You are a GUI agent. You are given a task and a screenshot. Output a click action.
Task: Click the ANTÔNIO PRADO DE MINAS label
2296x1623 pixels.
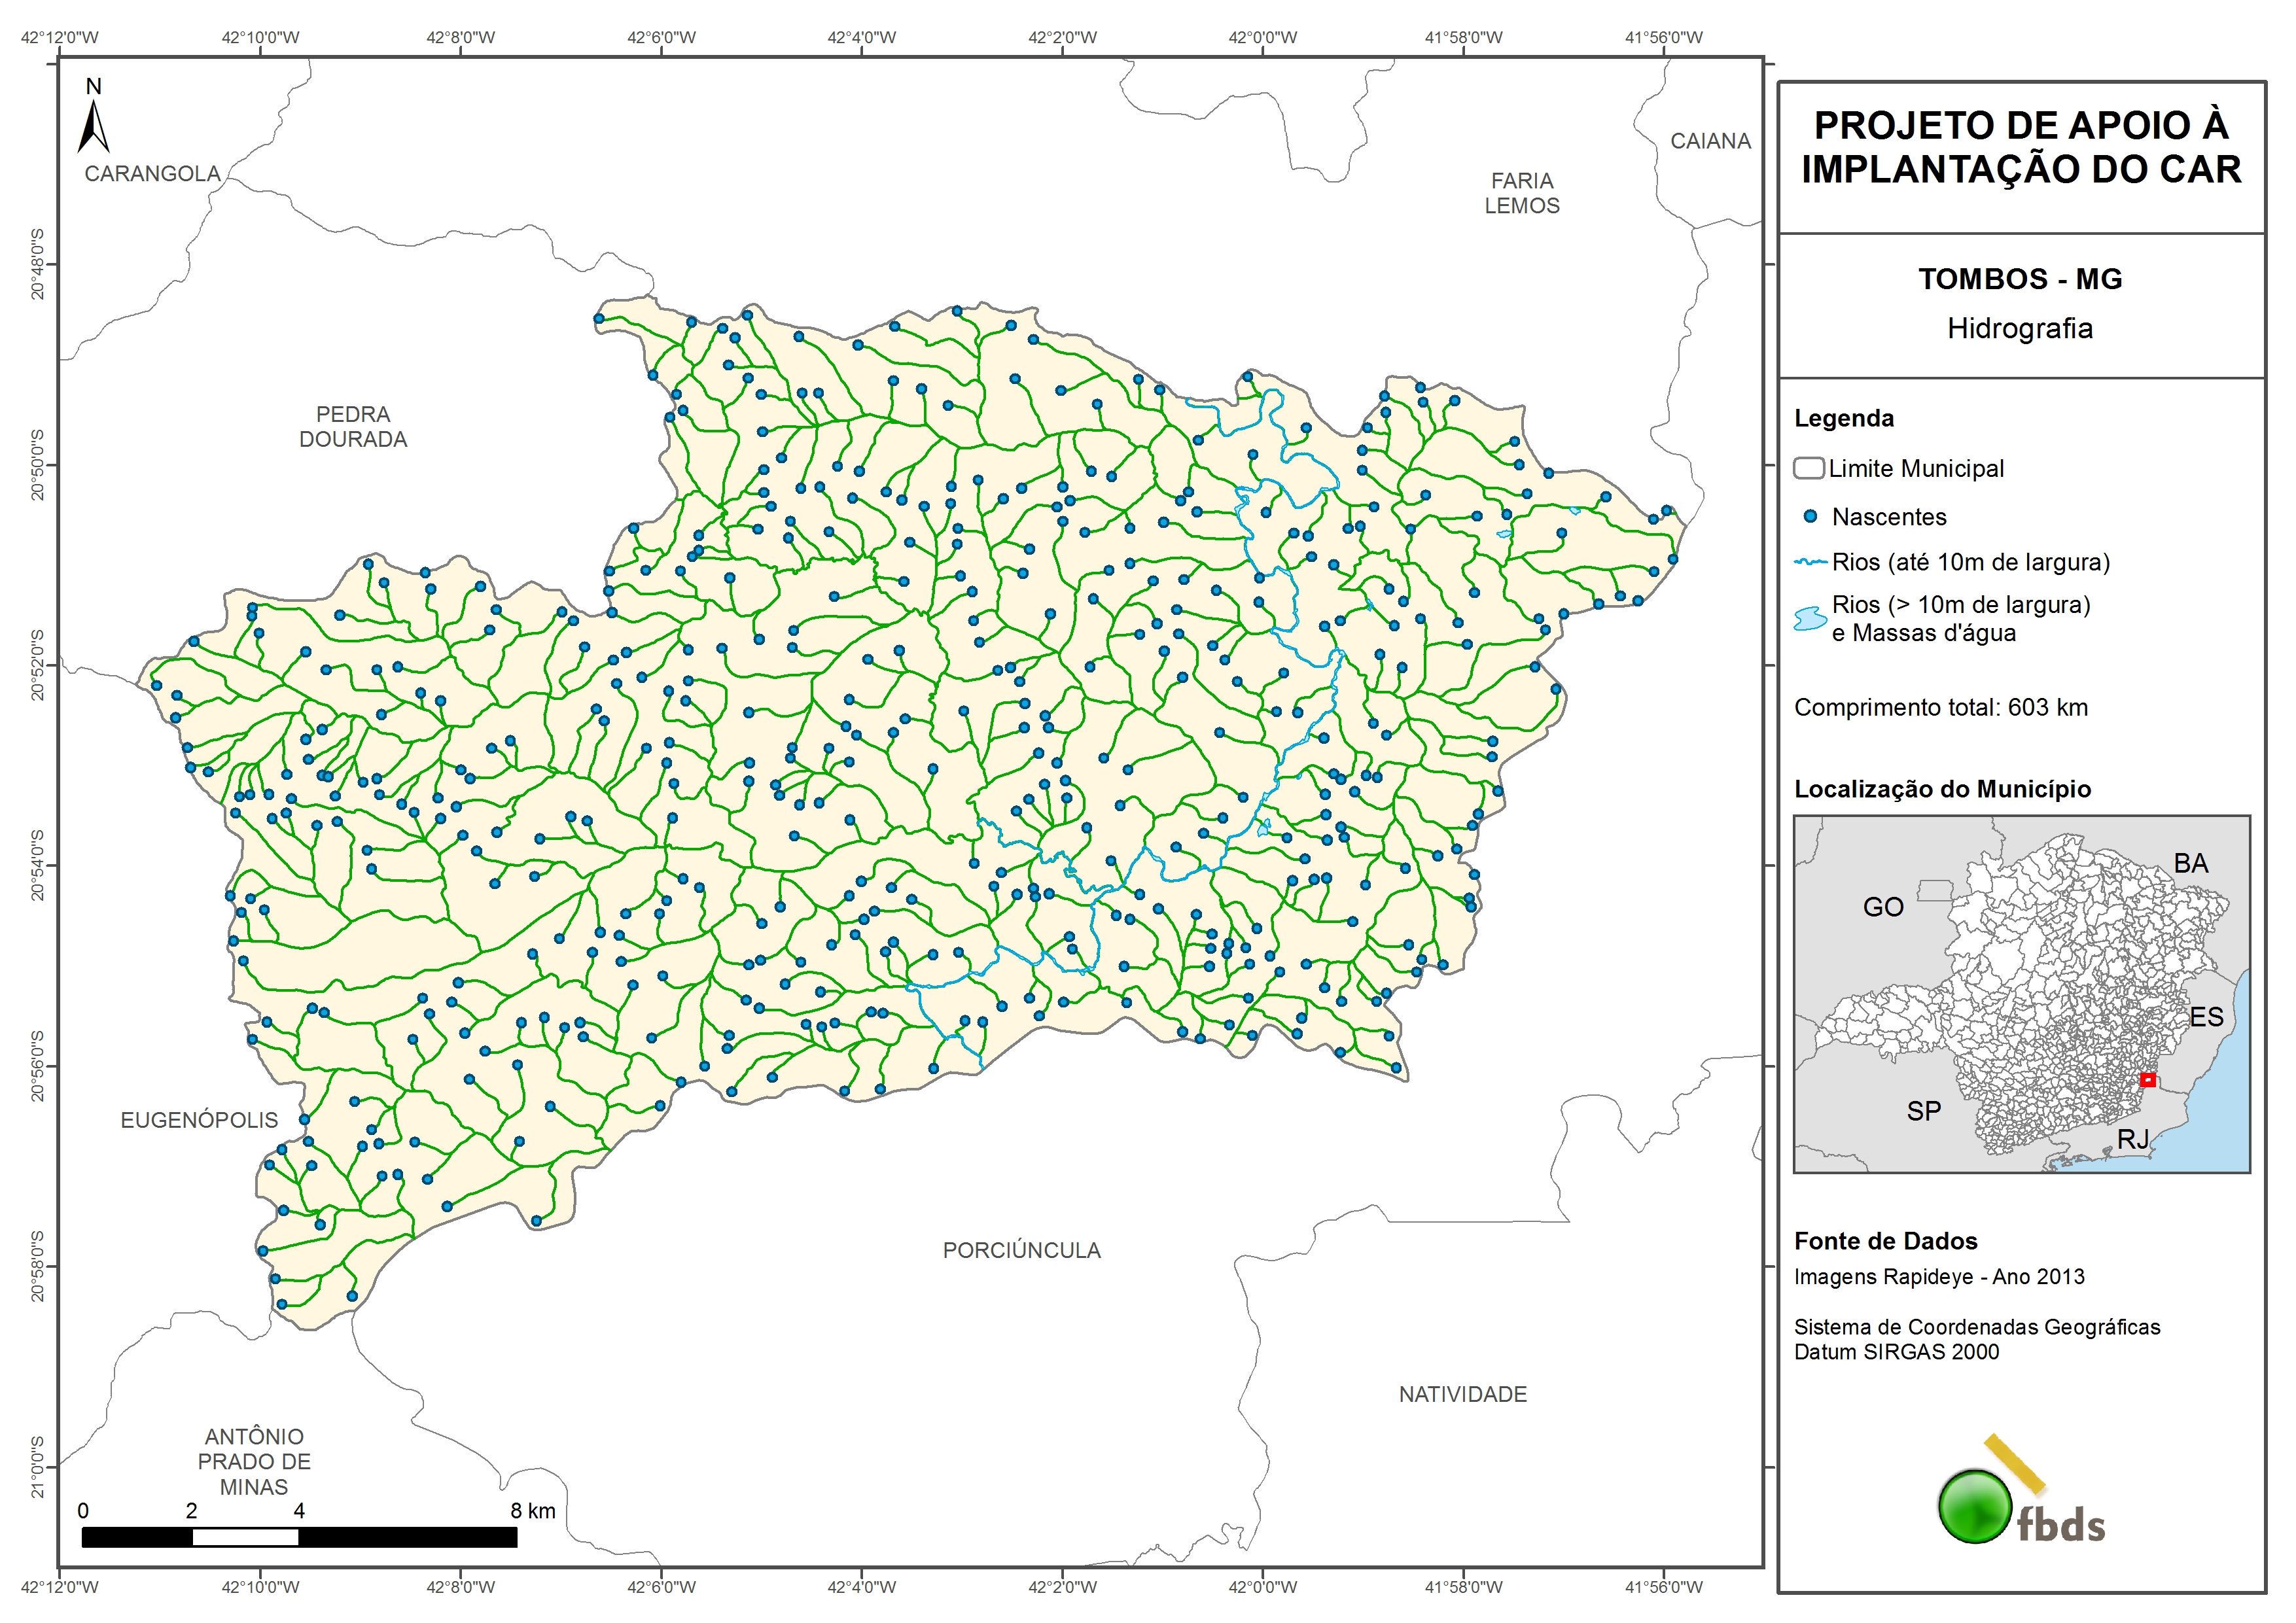pyautogui.click(x=254, y=1461)
